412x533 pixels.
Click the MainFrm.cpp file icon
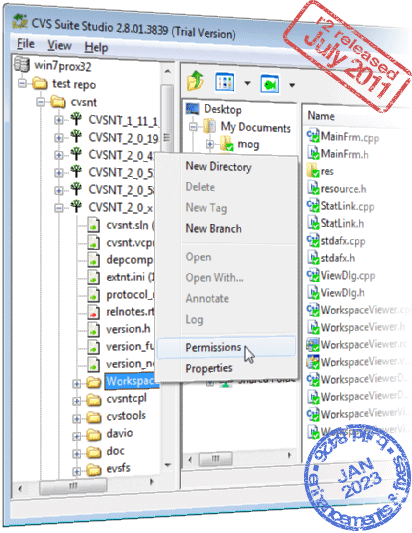313,135
